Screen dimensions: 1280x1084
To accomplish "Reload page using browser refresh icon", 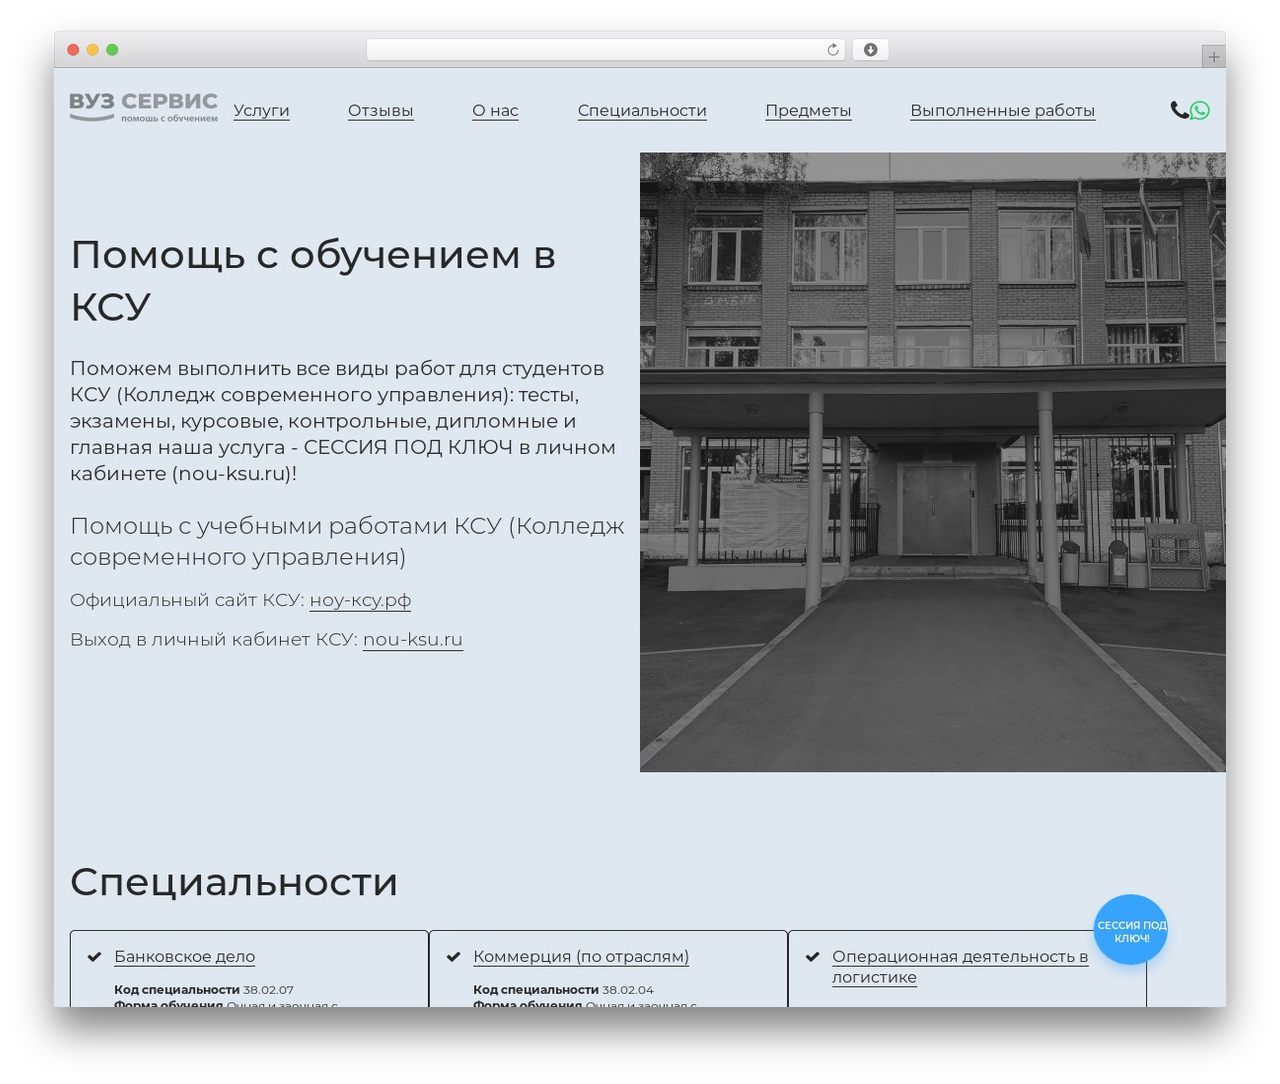I will tap(833, 50).
